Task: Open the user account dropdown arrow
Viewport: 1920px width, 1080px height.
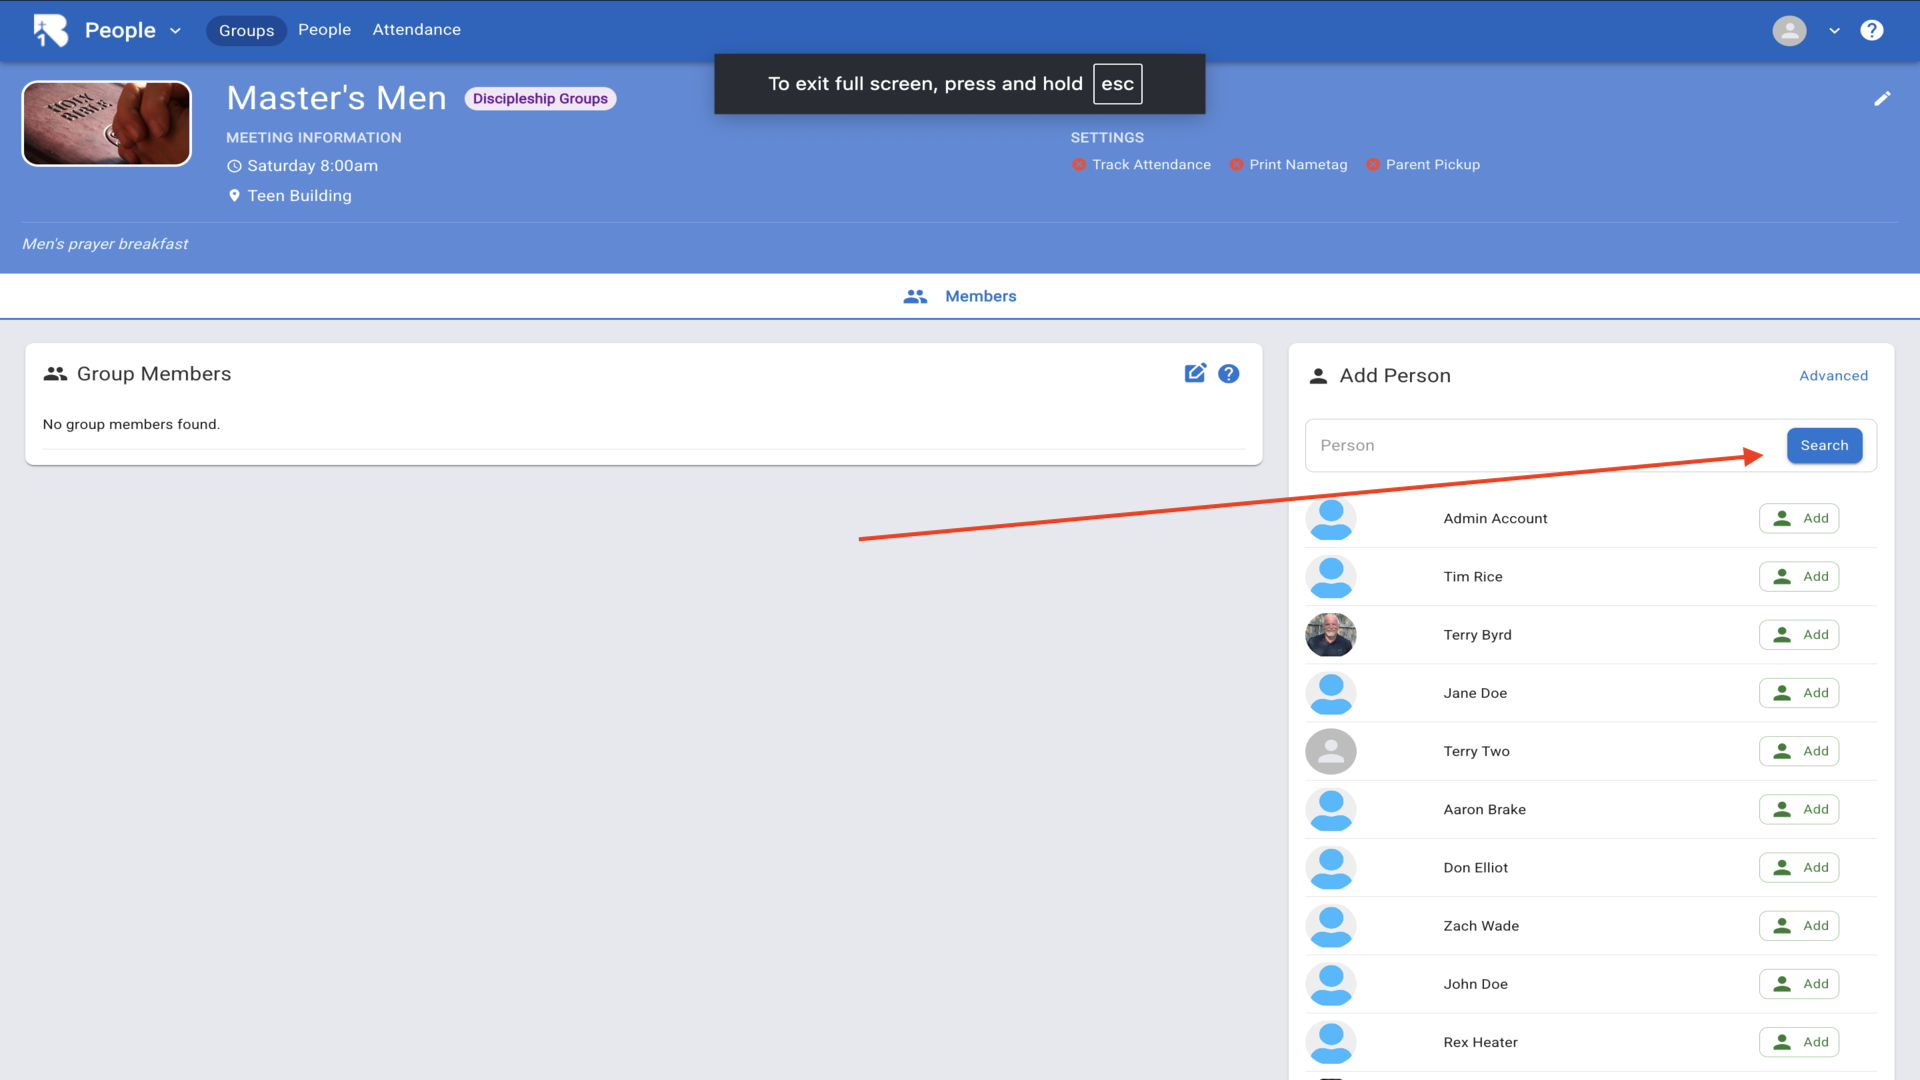Action: [1834, 31]
